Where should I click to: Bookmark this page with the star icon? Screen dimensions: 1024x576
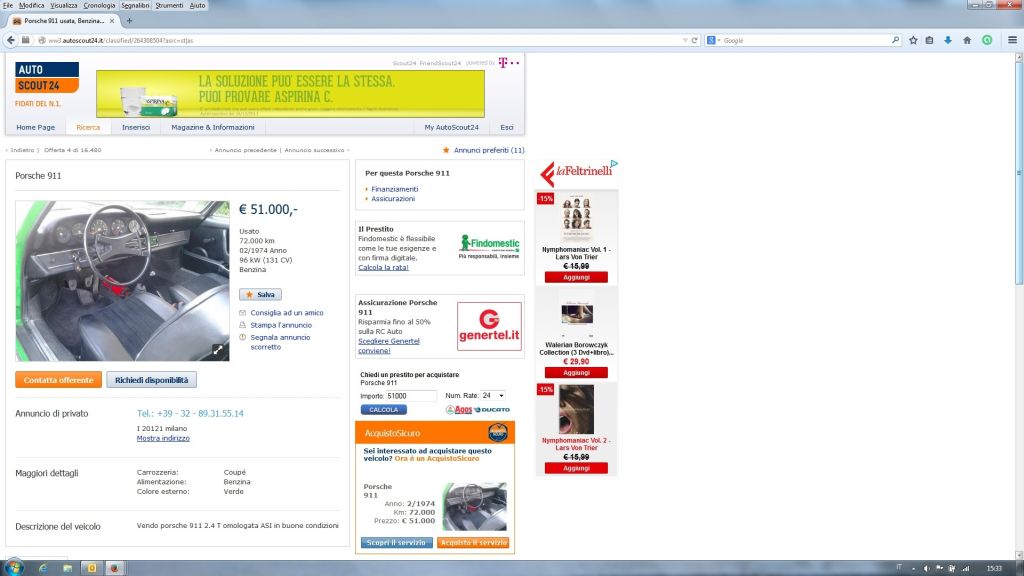[x=913, y=40]
